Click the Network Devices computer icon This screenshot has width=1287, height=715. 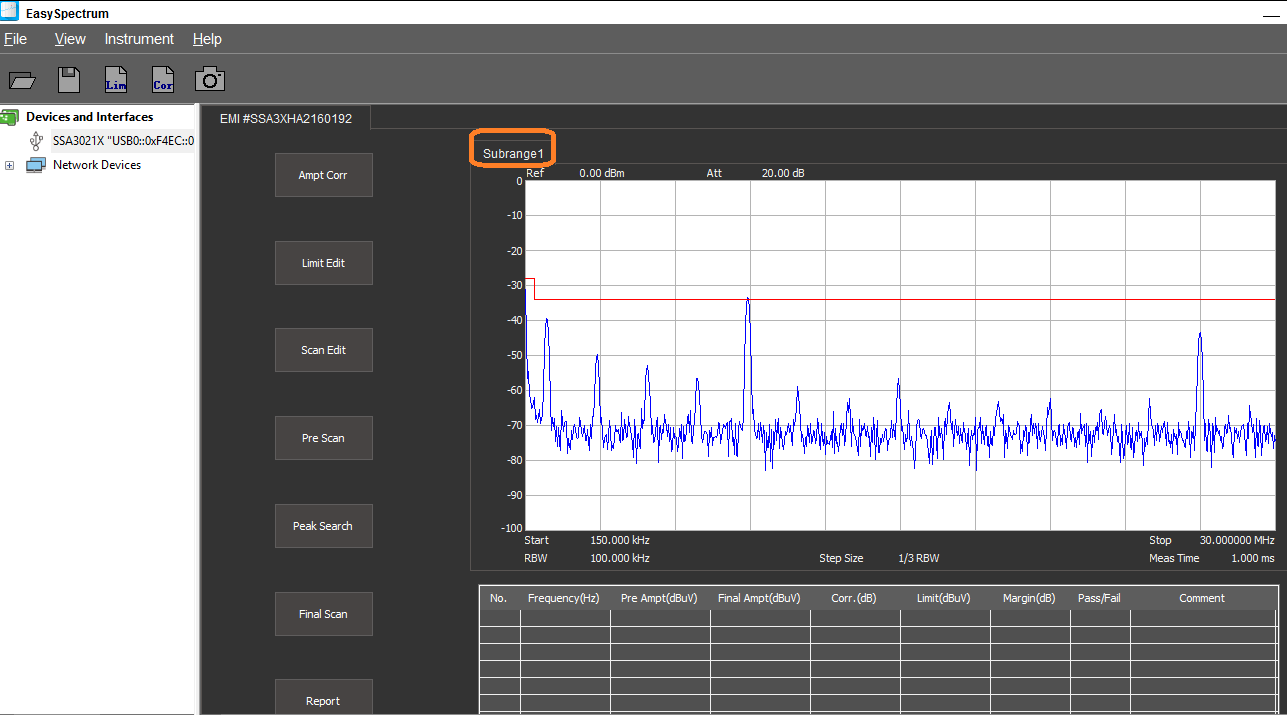pos(36,165)
